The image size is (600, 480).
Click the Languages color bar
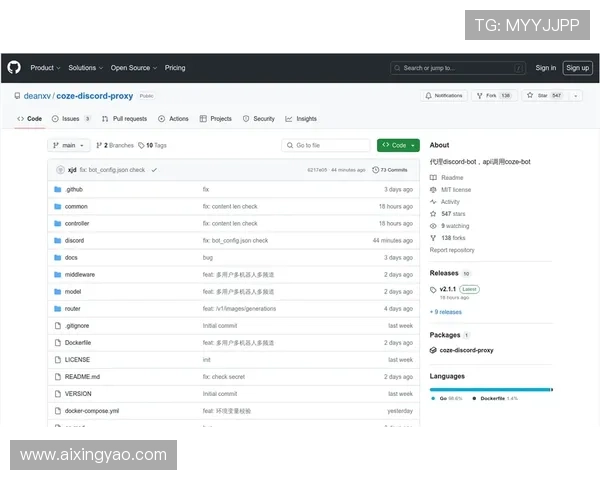pyautogui.click(x=490, y=389)
